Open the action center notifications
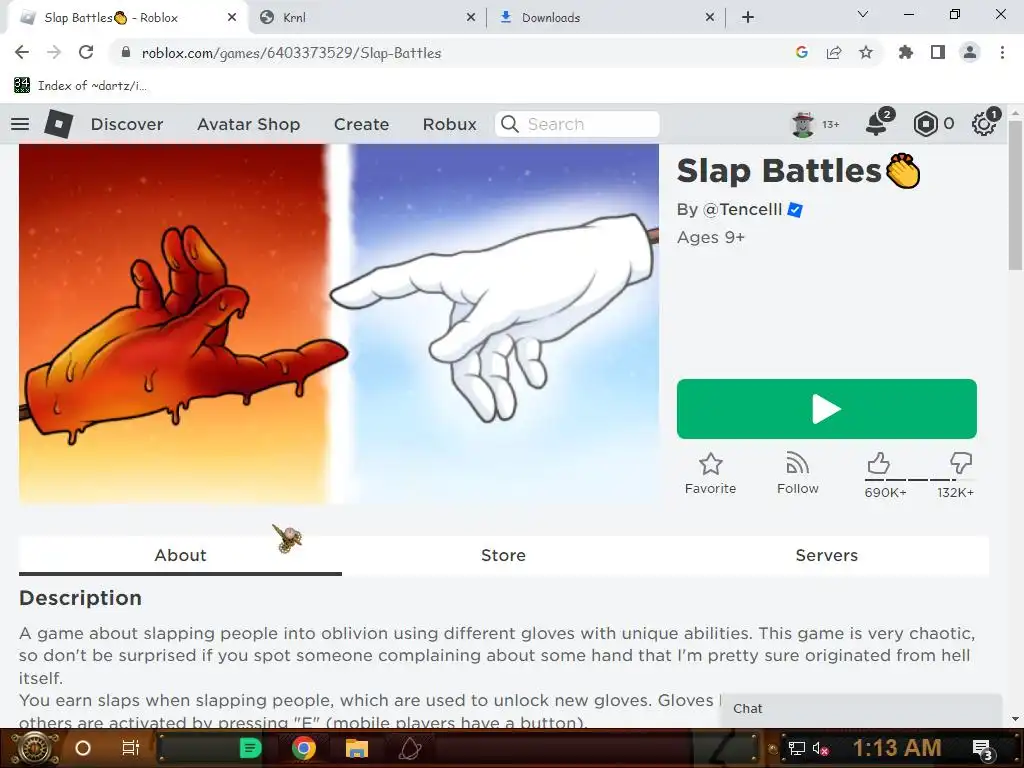Image resolution: width=1024 pixels, height=768 pixels. point(983,749)
